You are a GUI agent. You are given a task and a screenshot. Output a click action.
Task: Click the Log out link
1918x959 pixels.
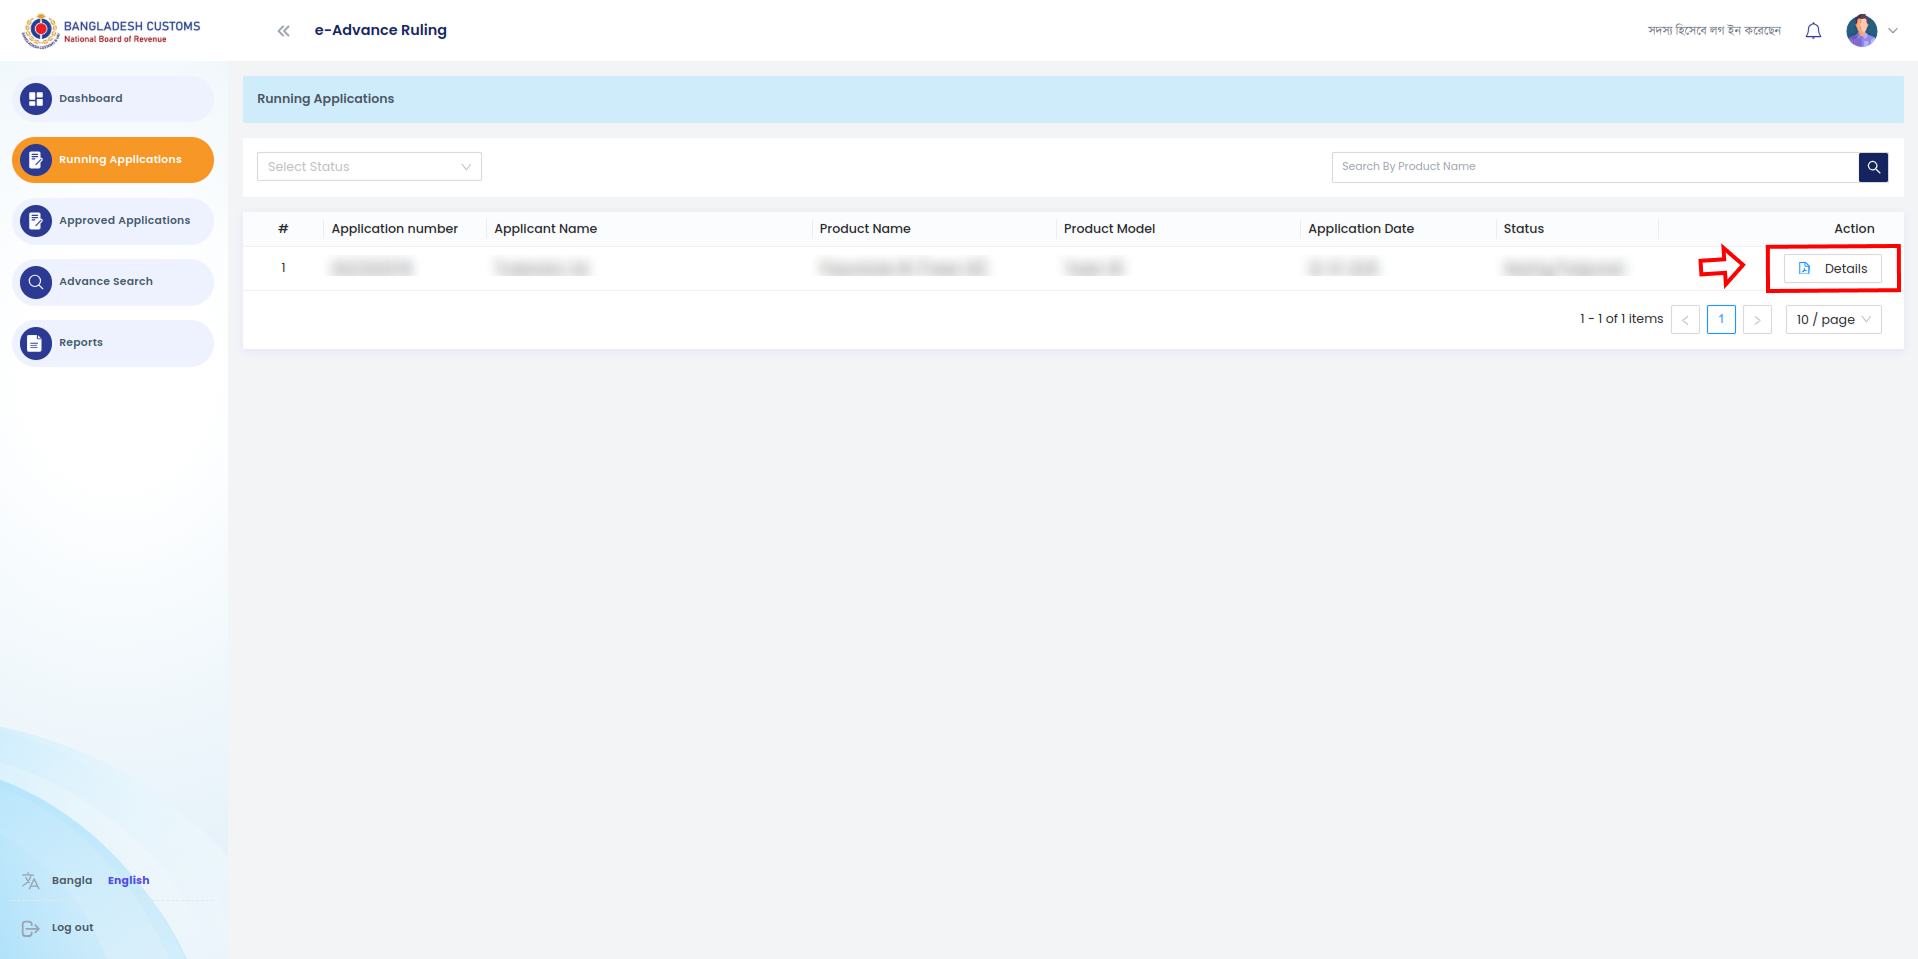tap(72, 928)
